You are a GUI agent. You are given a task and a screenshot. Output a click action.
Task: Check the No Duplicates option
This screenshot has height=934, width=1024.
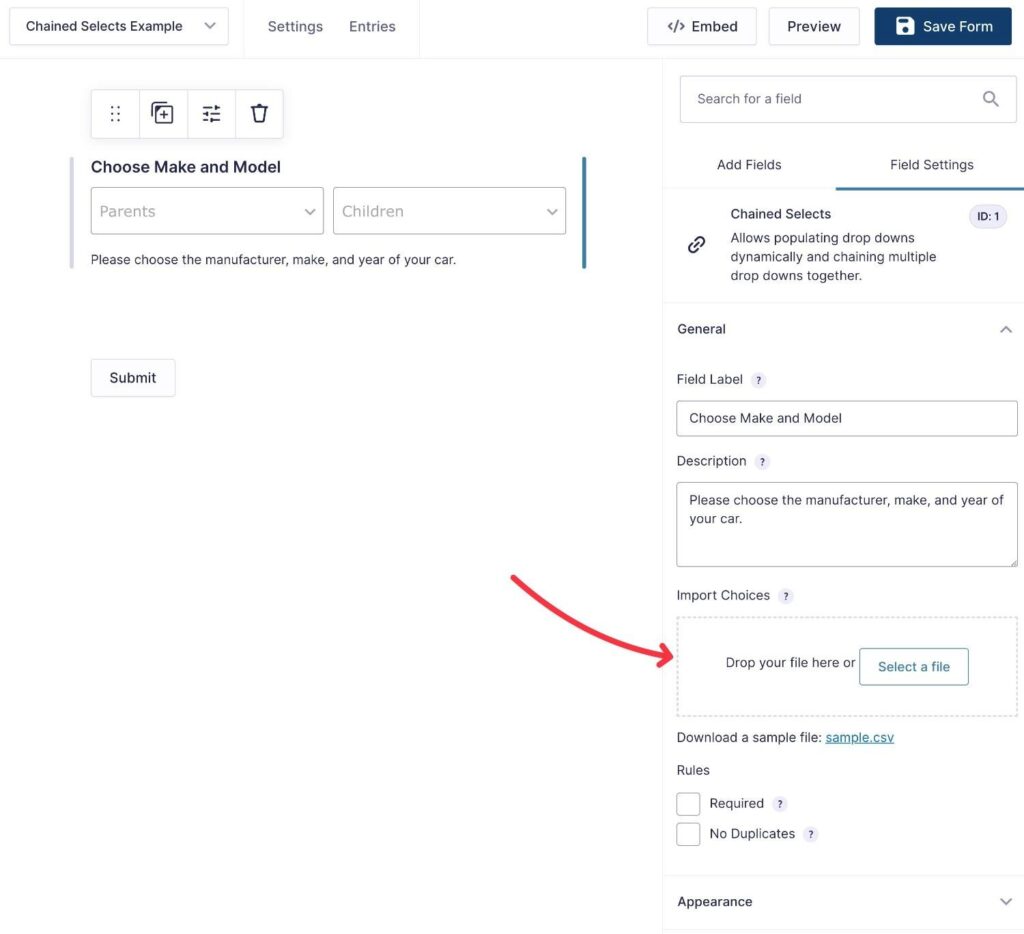tap(688, 833)
